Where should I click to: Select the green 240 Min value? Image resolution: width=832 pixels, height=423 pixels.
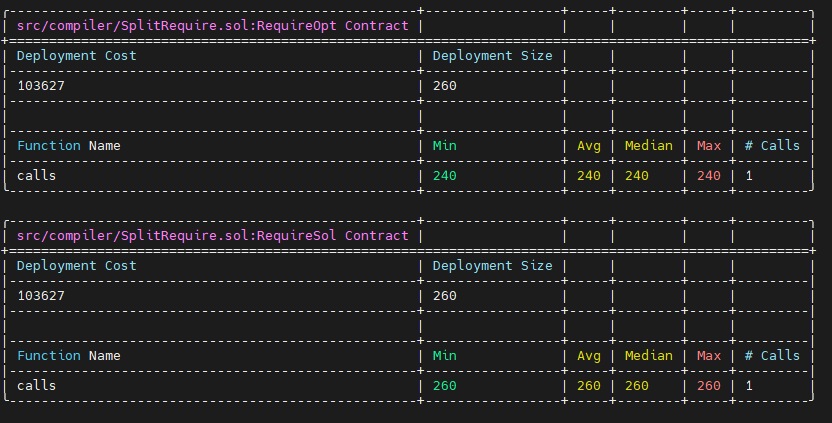coord(445,176)
